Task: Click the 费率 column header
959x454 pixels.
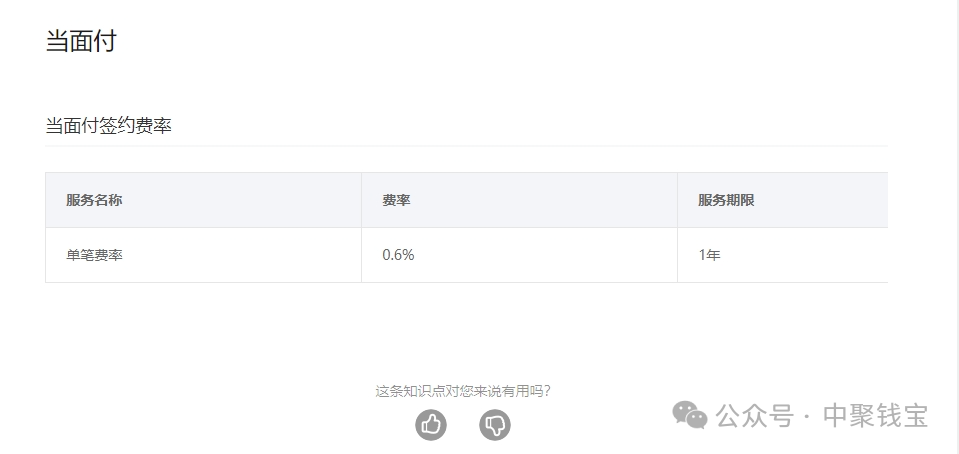Action: (396, 200)
